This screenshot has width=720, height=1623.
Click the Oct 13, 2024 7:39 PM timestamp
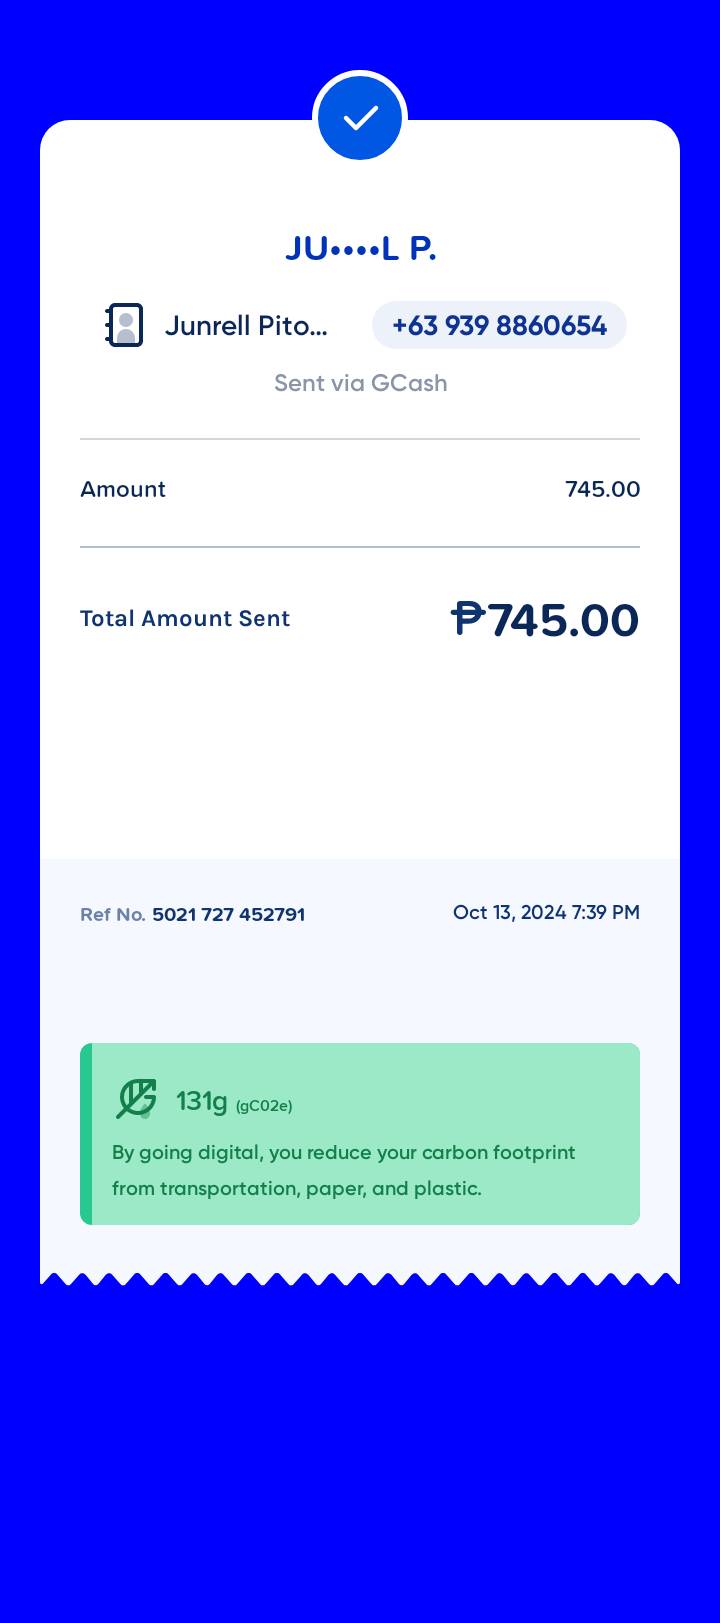pyautogui.click(x=546, y=913)
